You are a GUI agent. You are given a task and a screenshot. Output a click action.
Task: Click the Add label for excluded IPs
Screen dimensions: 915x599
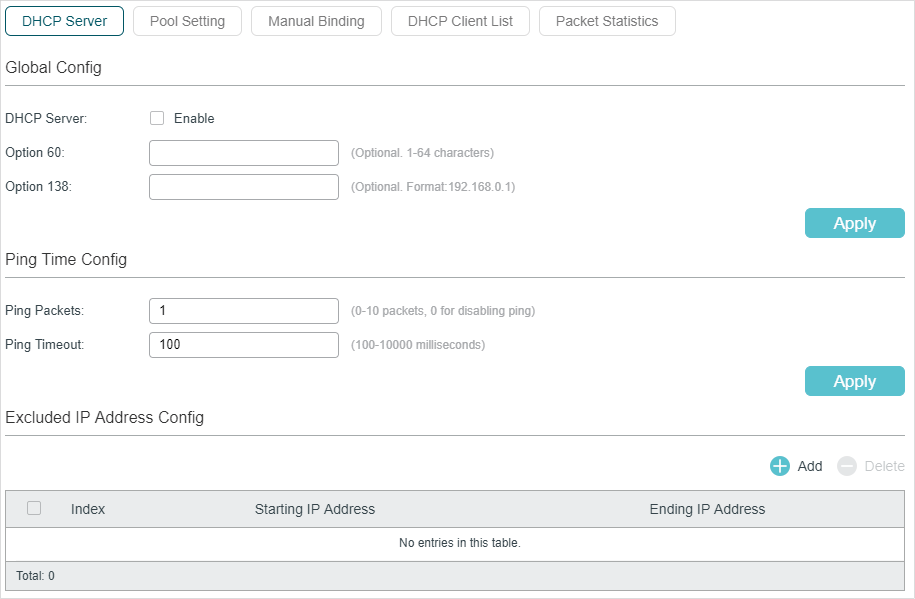tap(809, 466)
